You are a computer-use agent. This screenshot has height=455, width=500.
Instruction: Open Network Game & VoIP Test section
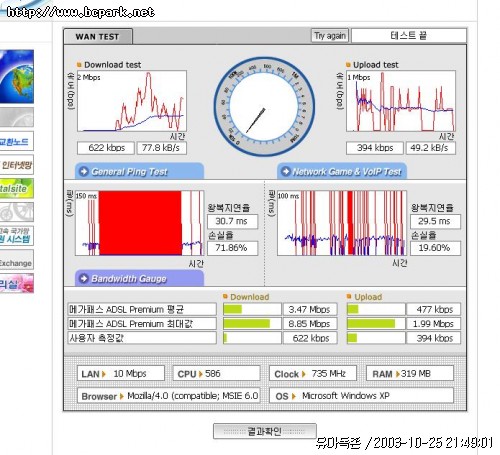point(342,171)
